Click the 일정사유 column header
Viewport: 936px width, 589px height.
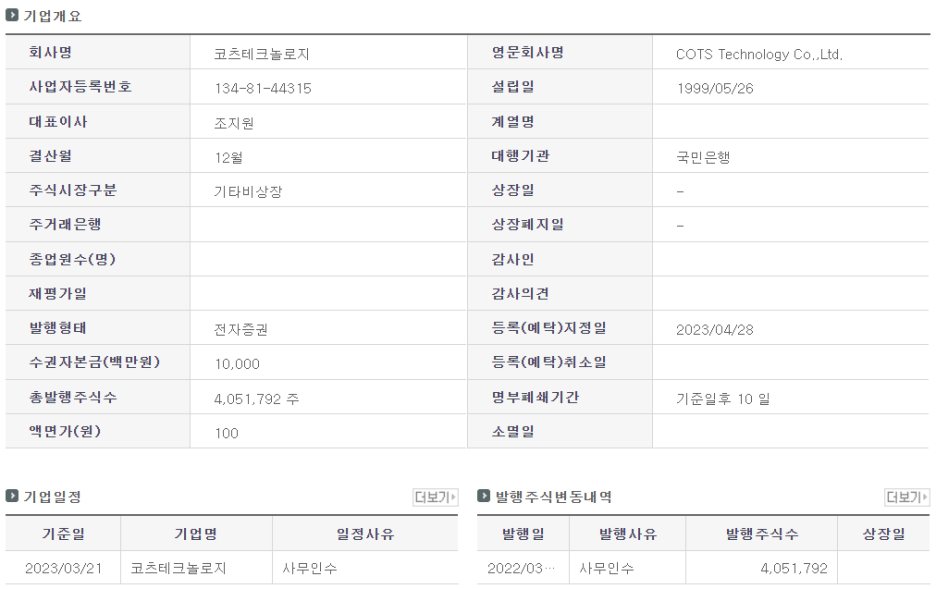pyautogui.click(x=365, y=534)
